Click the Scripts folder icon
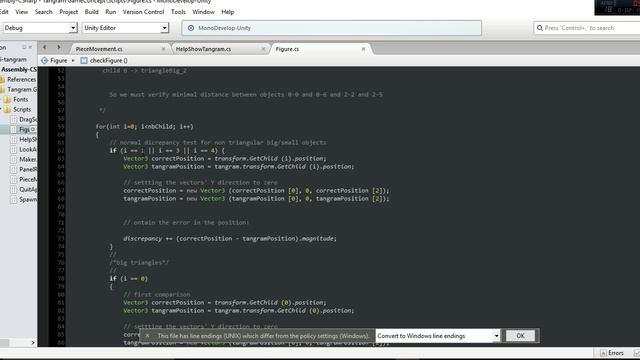The width and height of the screenshot is (640, 360). (7, 109)
